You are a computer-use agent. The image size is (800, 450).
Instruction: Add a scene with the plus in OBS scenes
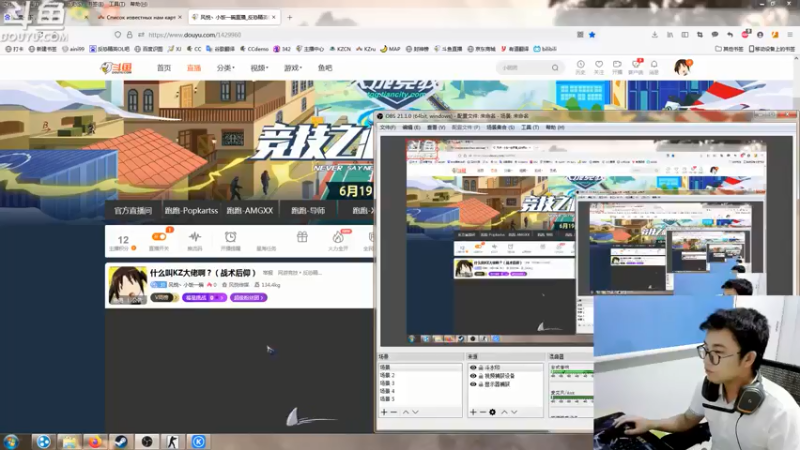point(384,412)
